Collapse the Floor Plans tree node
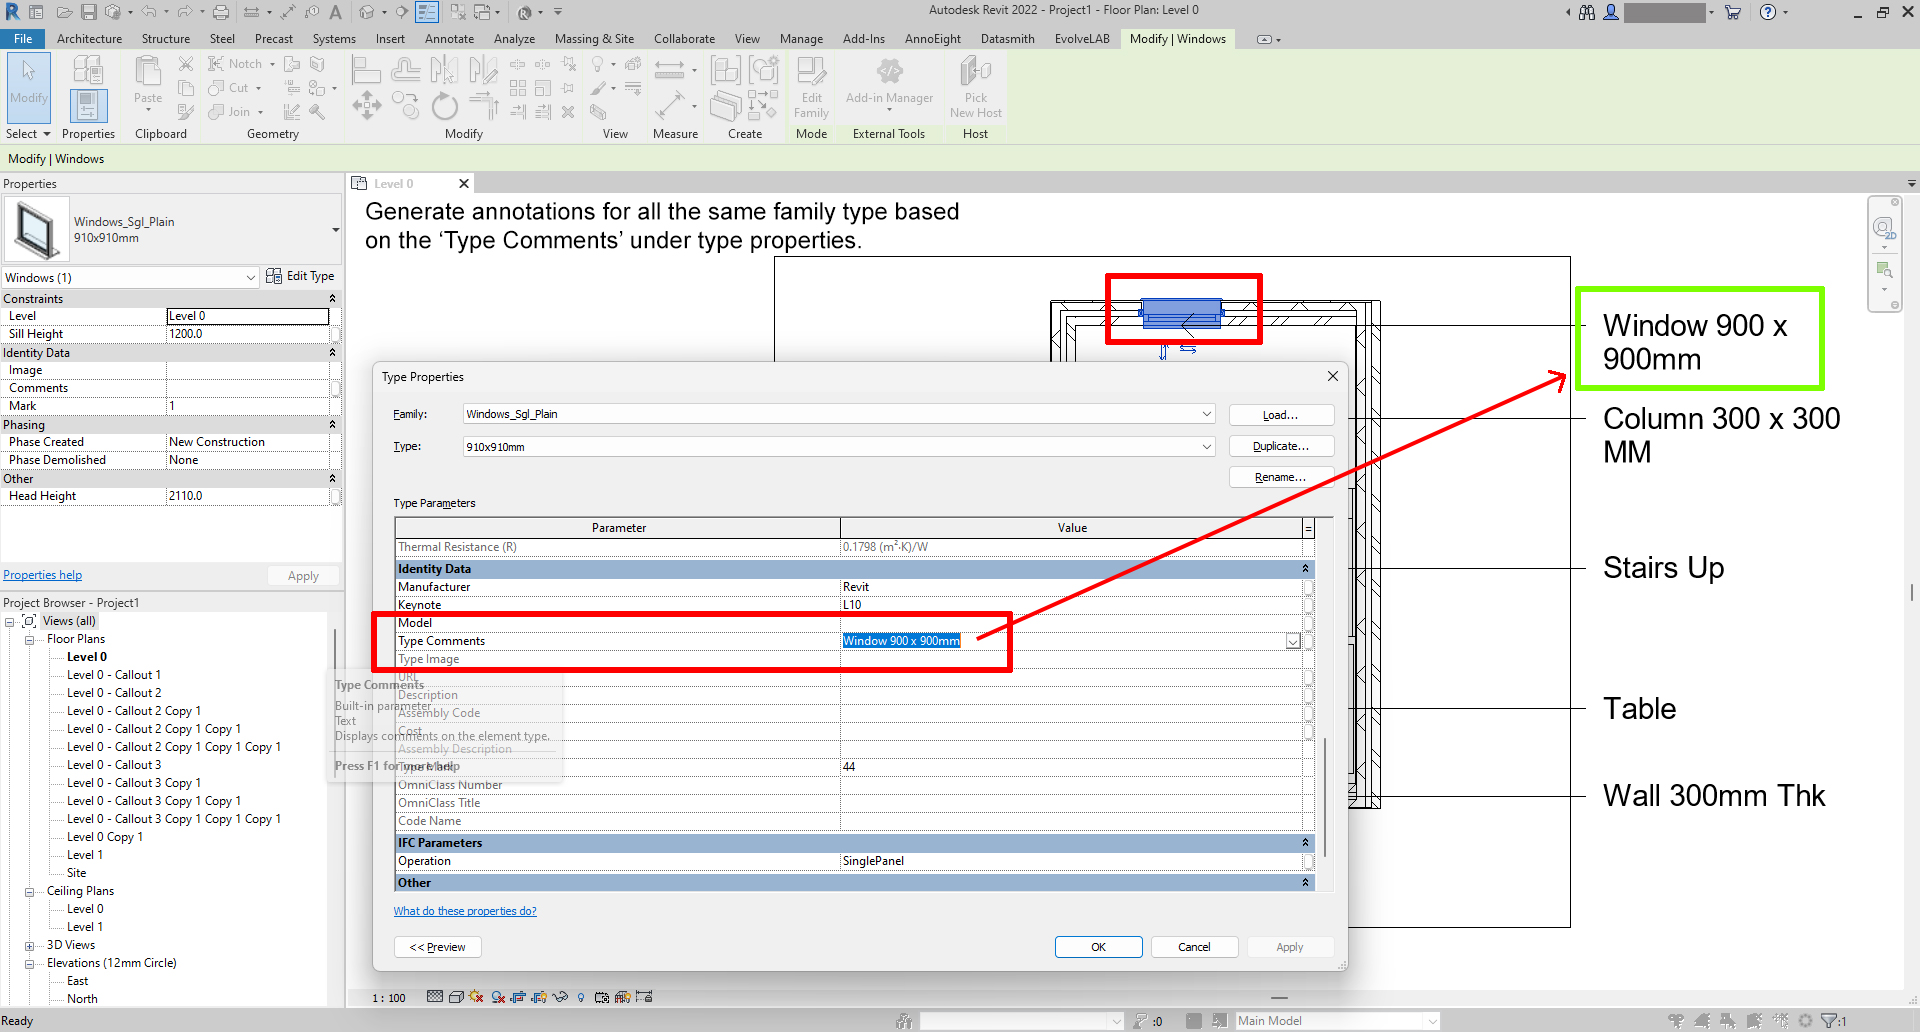This screenshot has width=1920, height=1032. tap(30, 640)
